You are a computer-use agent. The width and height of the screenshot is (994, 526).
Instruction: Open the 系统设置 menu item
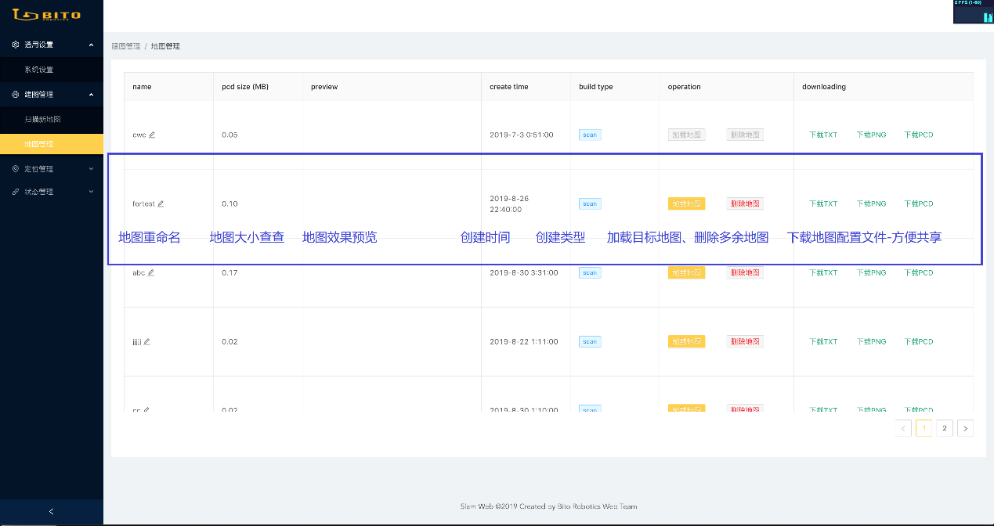(x=40, y=70)
